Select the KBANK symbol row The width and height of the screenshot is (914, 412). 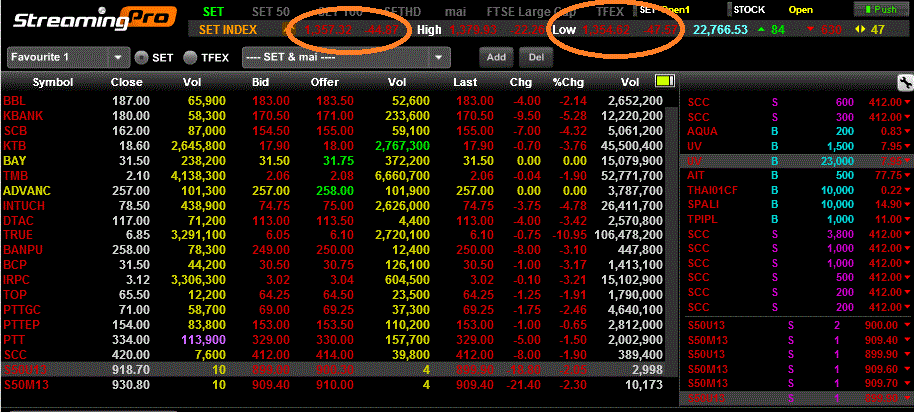[333, 116]
